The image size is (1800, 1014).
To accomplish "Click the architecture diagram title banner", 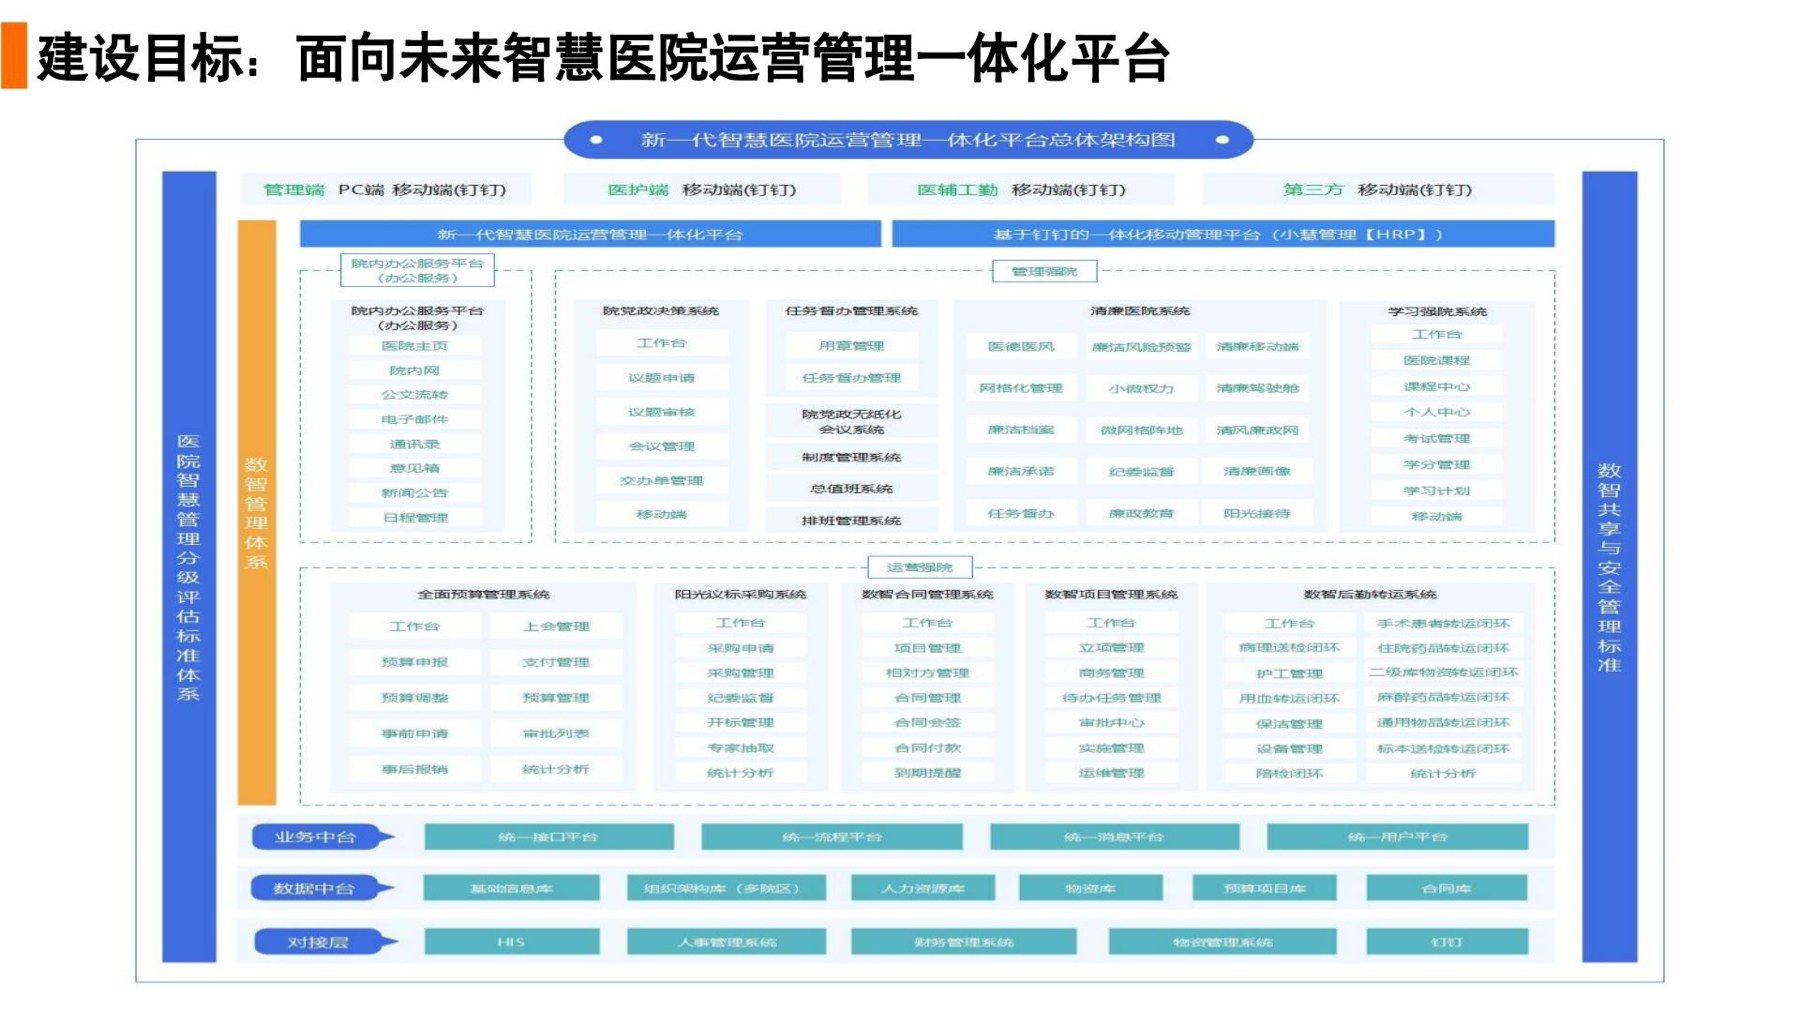I will click(x=908, y=140).
